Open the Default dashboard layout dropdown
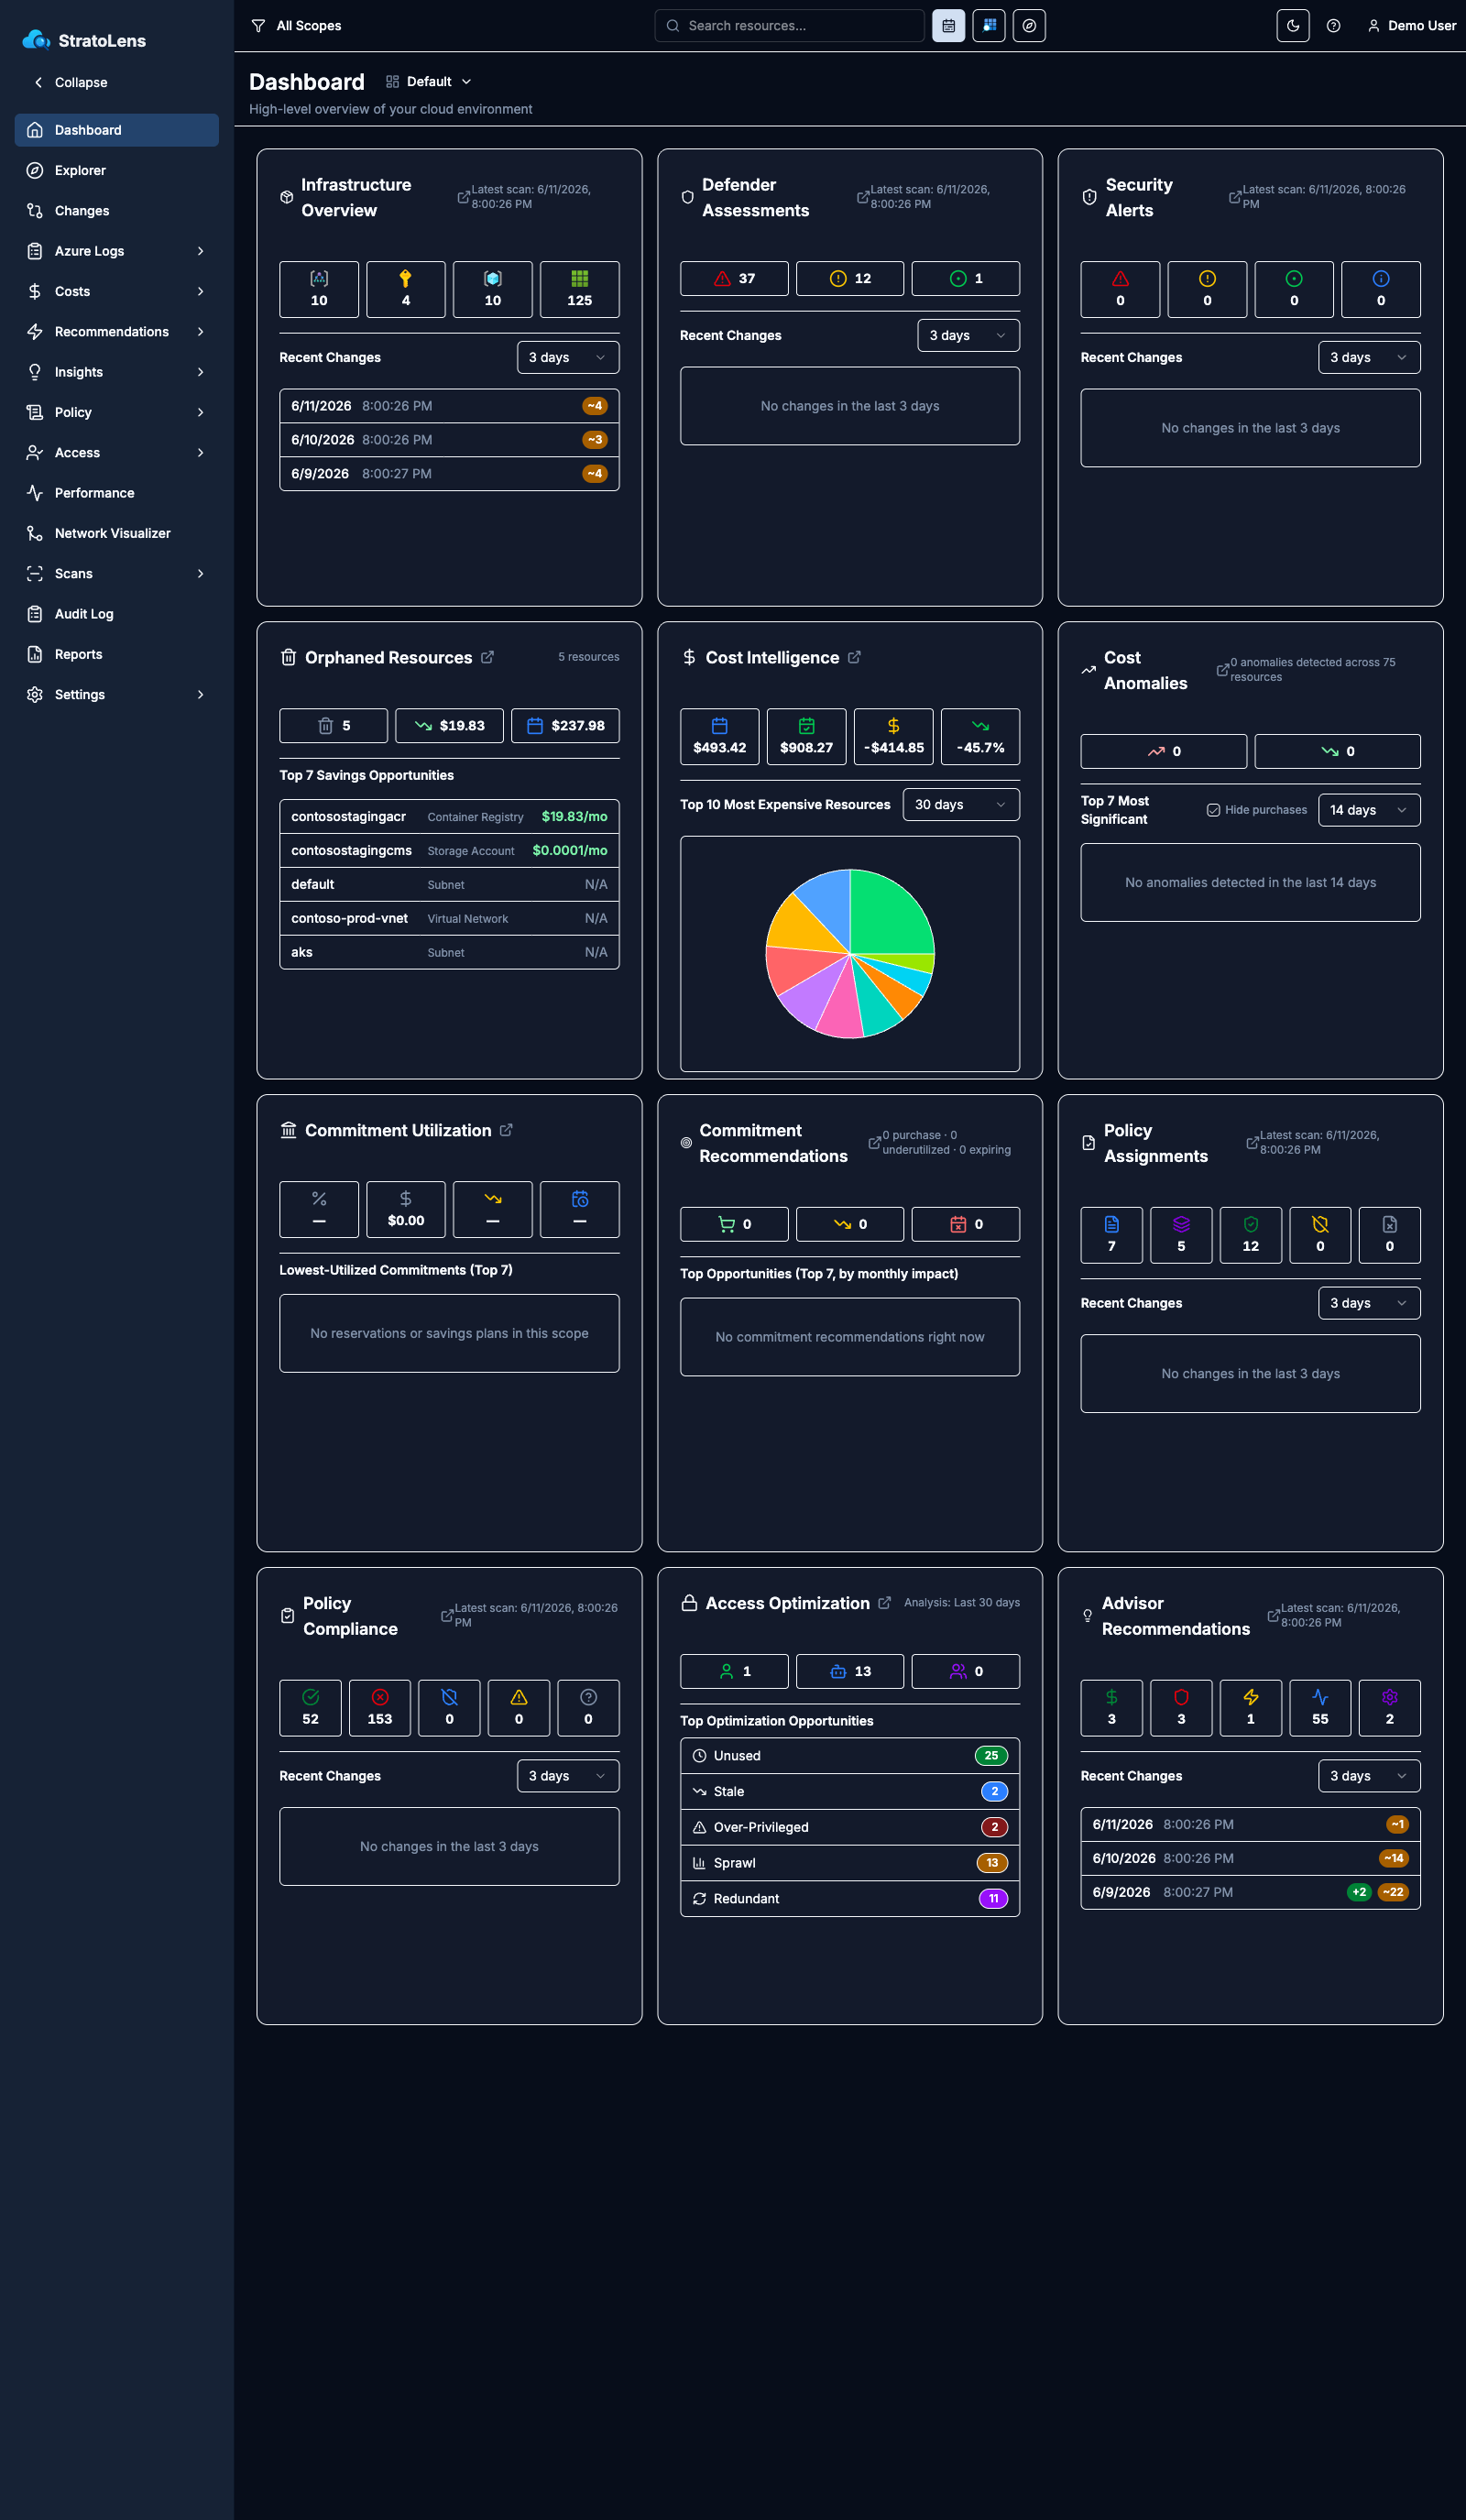Image resolution: width=1466 pixels, height=2520 pixels. 429,82
